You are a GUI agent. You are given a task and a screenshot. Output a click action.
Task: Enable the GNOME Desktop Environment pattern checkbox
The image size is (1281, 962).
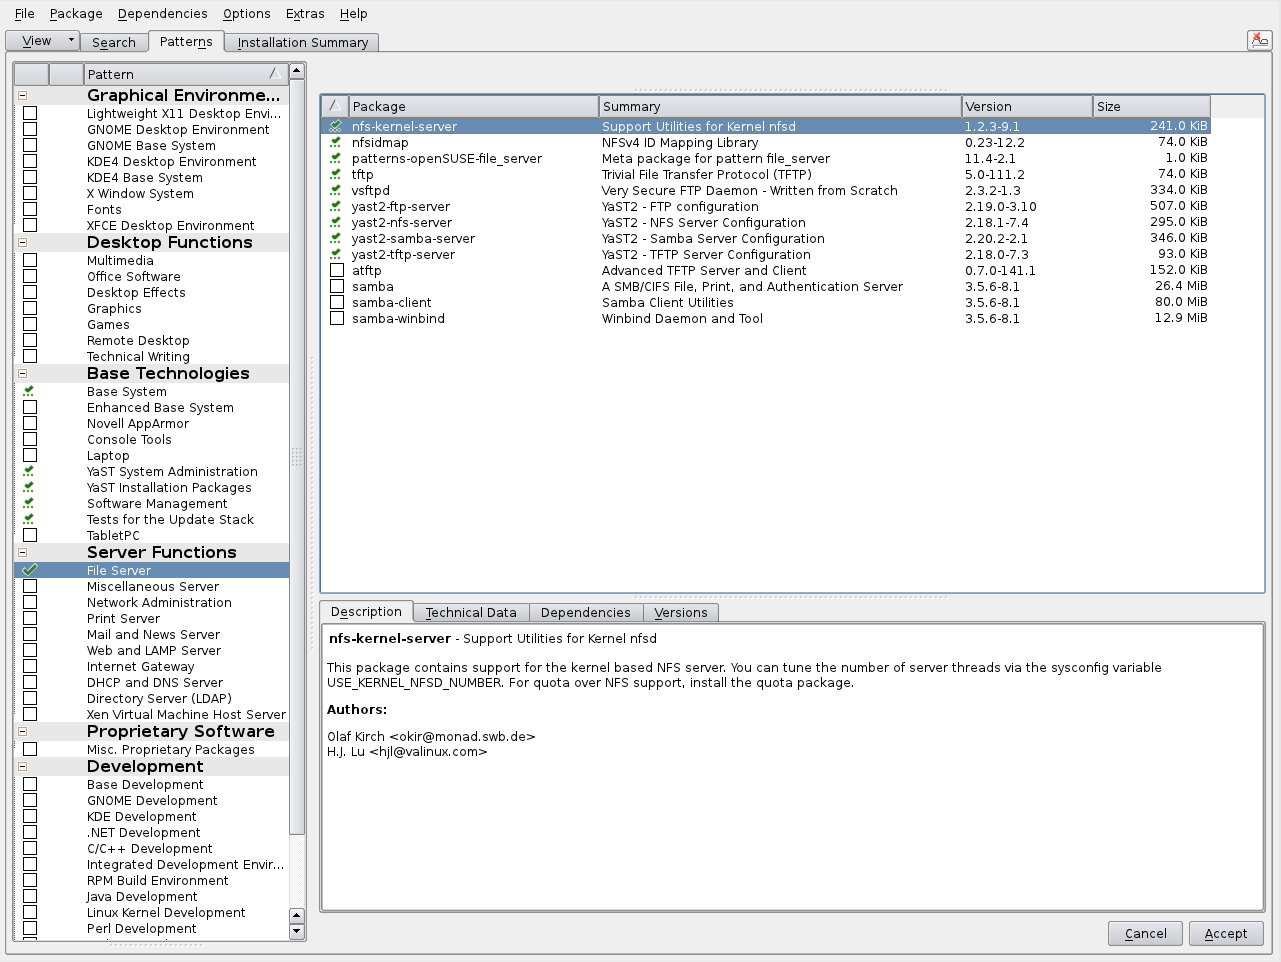[30, 130]
